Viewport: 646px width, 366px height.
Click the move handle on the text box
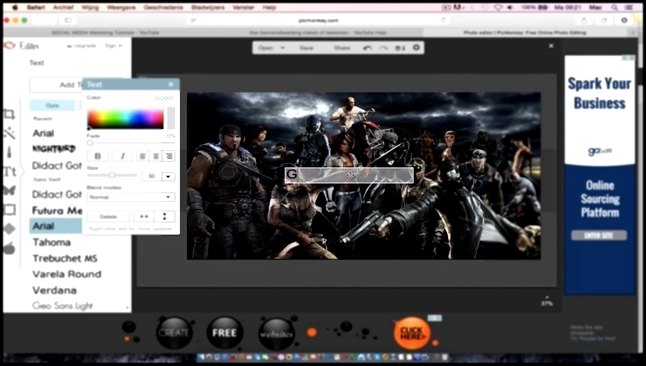point(350,175)
